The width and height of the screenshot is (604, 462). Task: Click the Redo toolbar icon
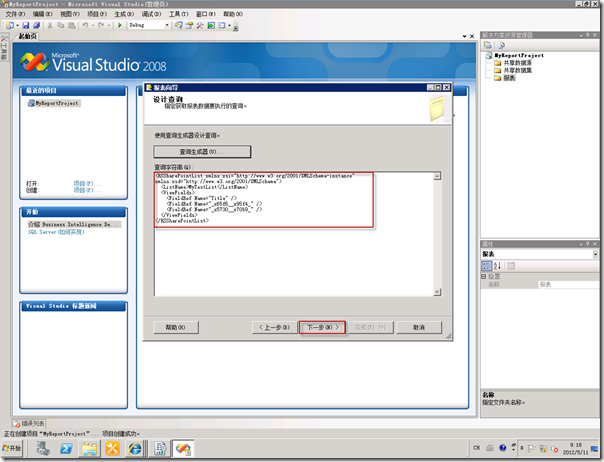101,25
